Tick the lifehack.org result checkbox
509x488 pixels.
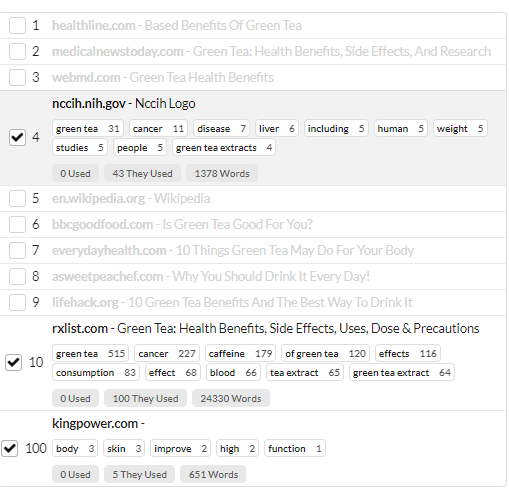[17, 303]
